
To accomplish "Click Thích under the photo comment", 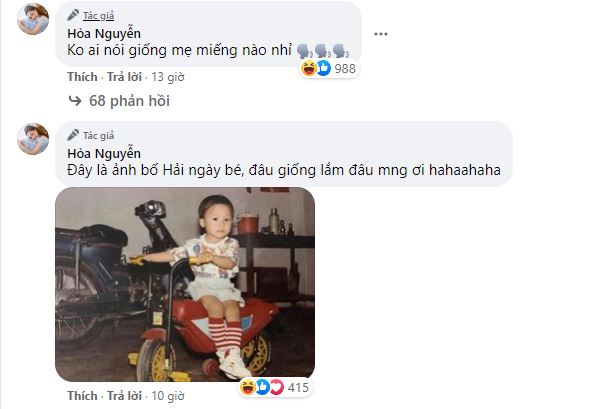I will pyautogui.click(x=82, y=396).
